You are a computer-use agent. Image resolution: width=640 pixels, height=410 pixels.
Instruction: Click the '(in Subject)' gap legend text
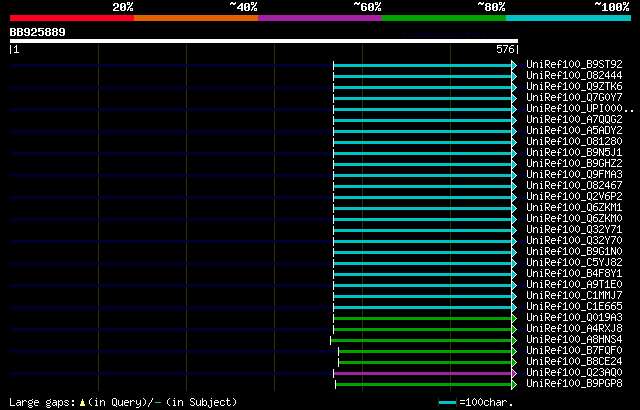tap(202, 402)
